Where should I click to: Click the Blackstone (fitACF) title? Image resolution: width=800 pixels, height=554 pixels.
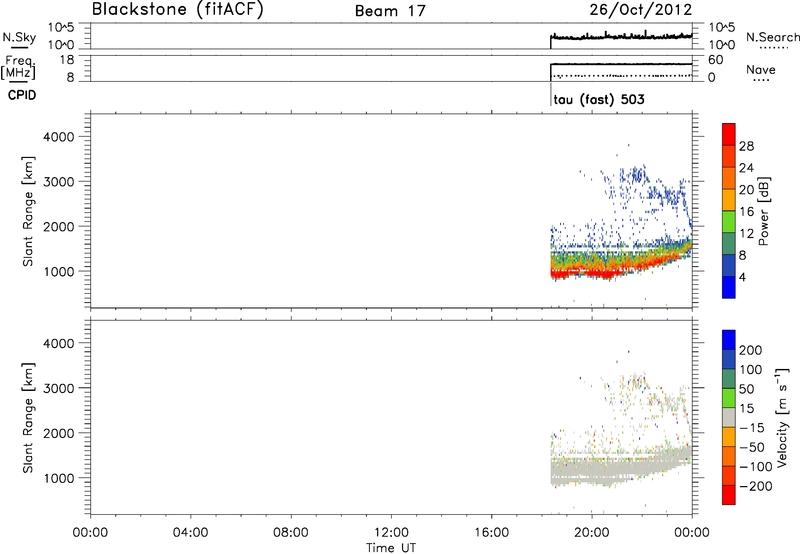coord(178,9)
